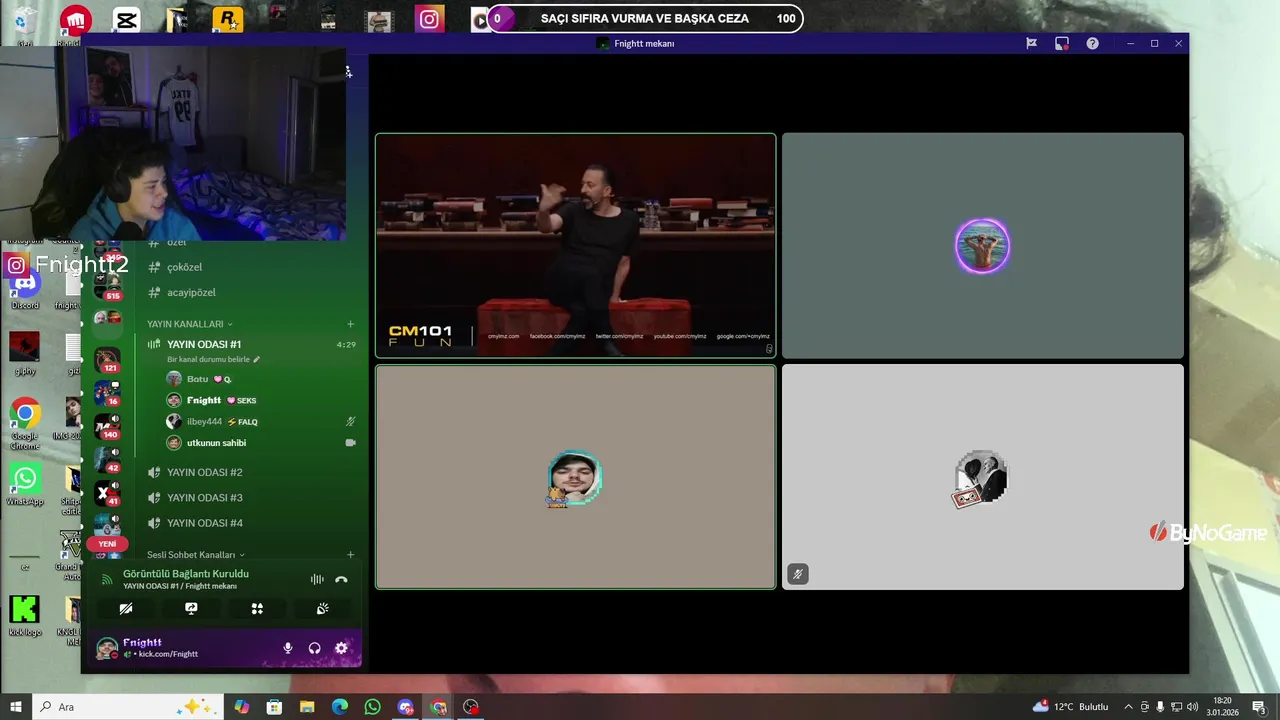Open WhatsApp desktop shortcut
1280x720 pixels.
25,484
